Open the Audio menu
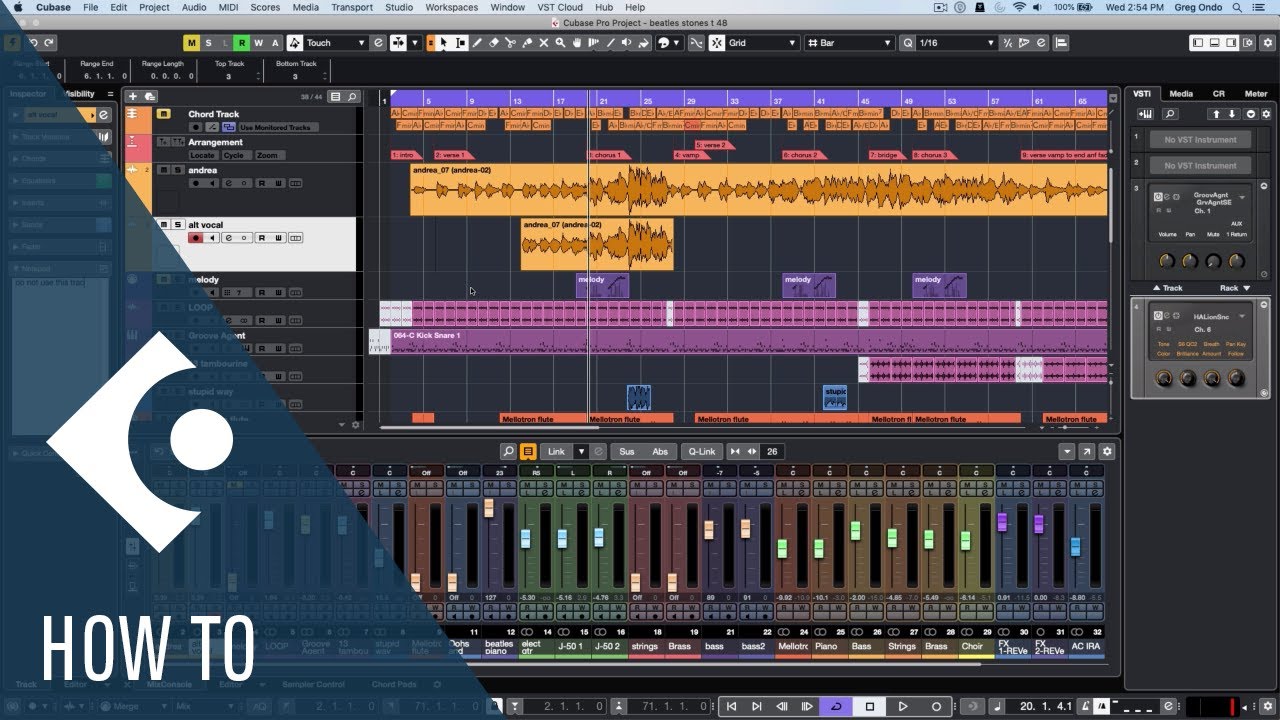 coord(194,7)
